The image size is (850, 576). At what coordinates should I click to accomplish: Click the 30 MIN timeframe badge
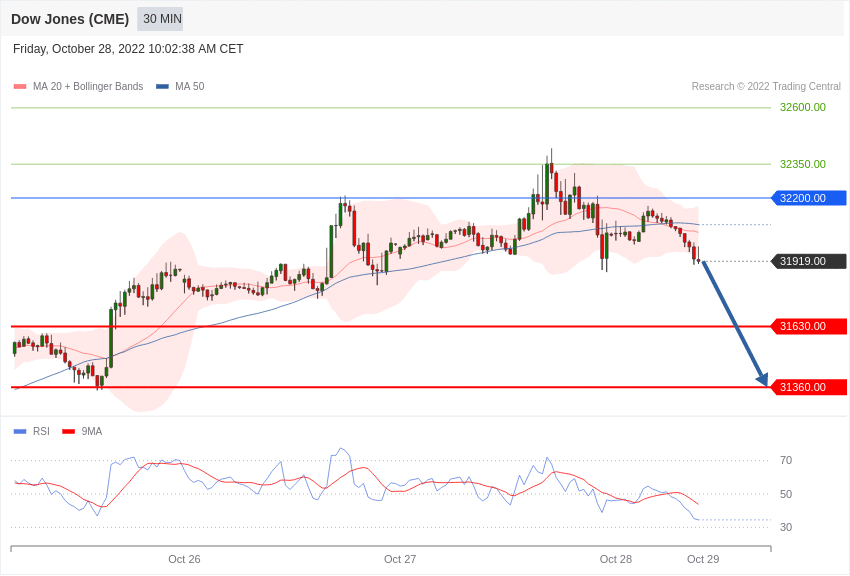(x=160, y=19)
